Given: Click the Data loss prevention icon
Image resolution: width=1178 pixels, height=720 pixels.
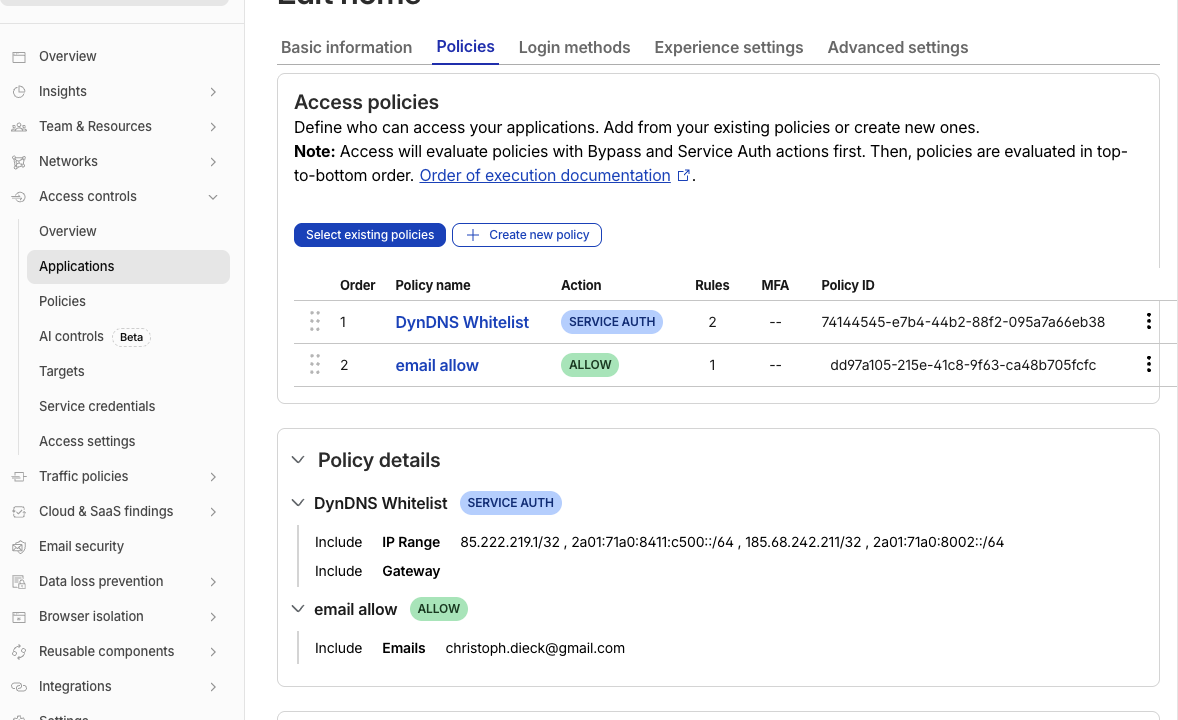Looking at the screenshot, I should click(x=20, y=582).
